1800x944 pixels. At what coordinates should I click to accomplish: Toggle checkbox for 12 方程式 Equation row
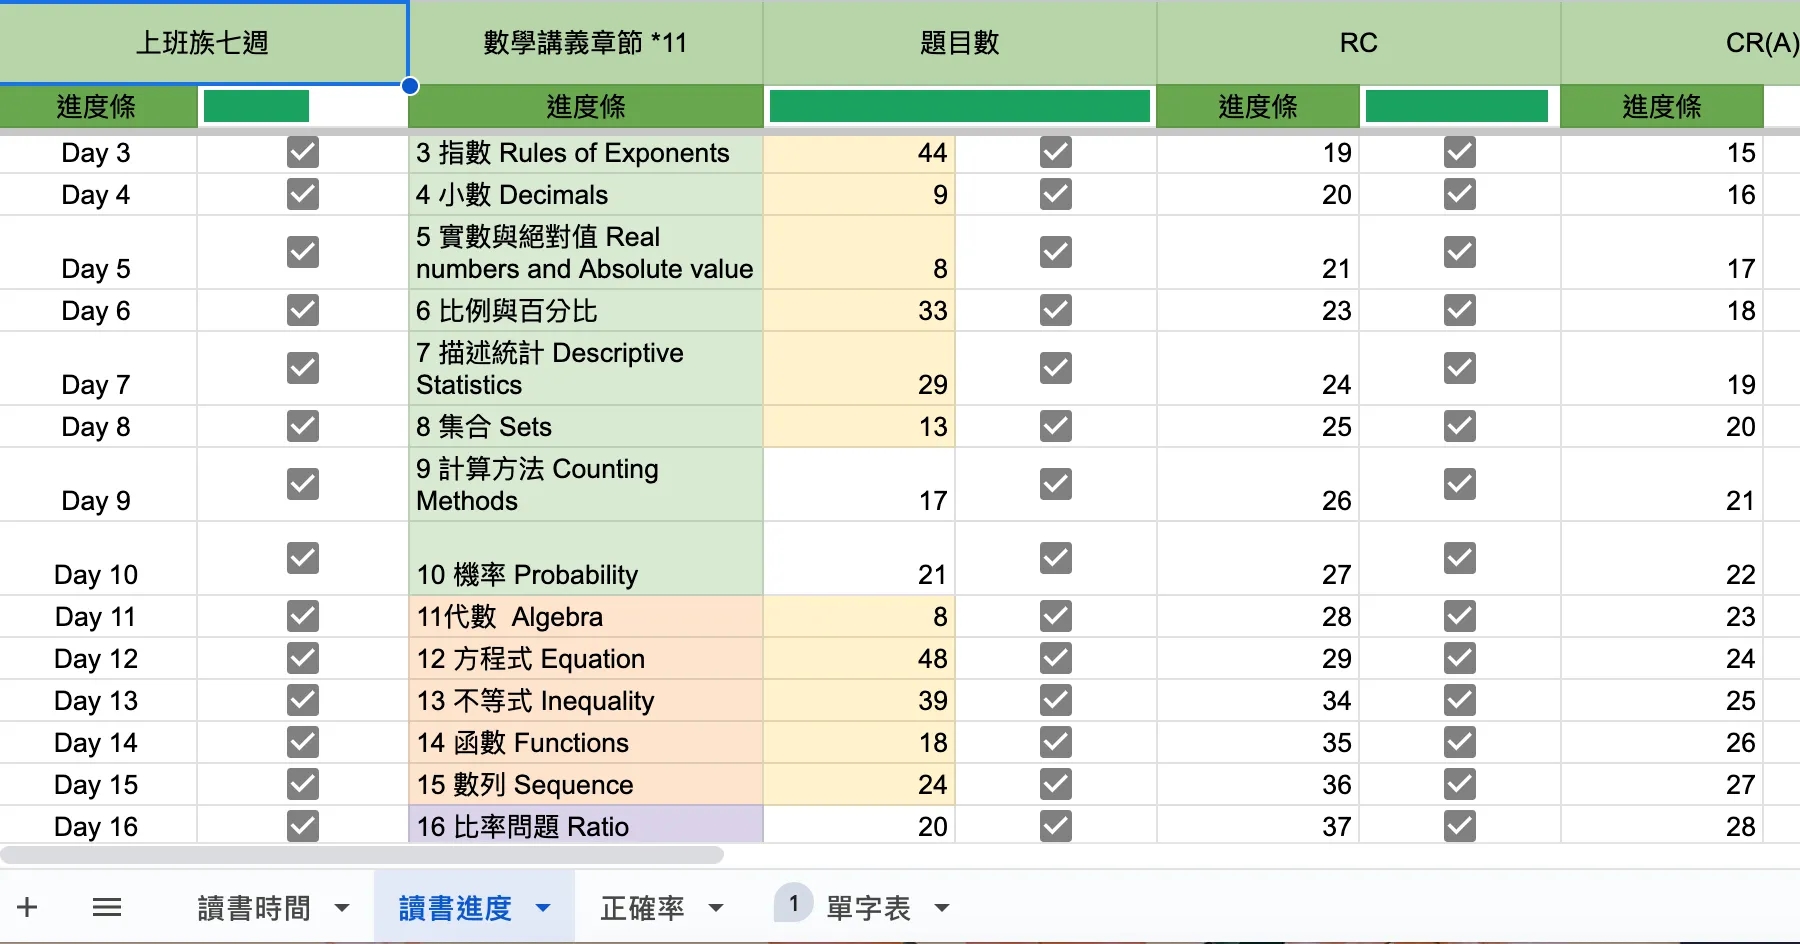(x=1055, y=659)
